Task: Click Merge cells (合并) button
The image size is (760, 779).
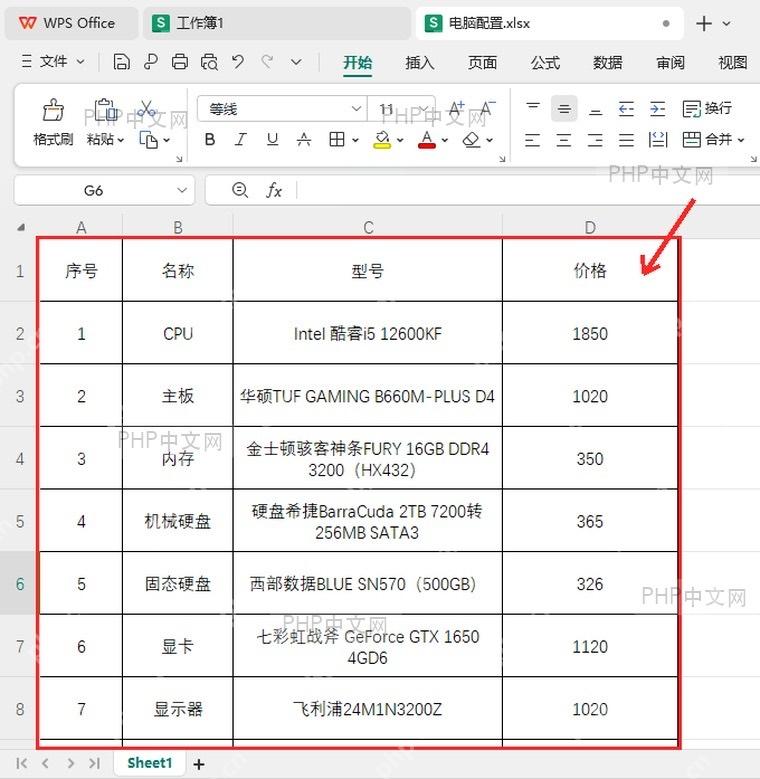Action: [x=708, y=140]
